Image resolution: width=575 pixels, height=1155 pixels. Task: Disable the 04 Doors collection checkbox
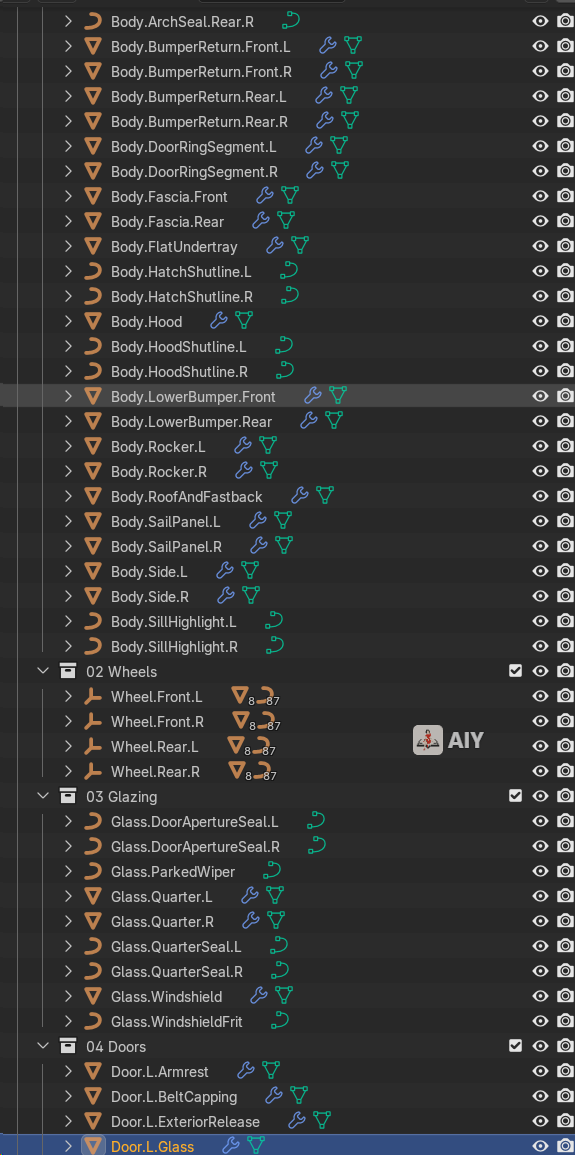[x=515, y=1046]
